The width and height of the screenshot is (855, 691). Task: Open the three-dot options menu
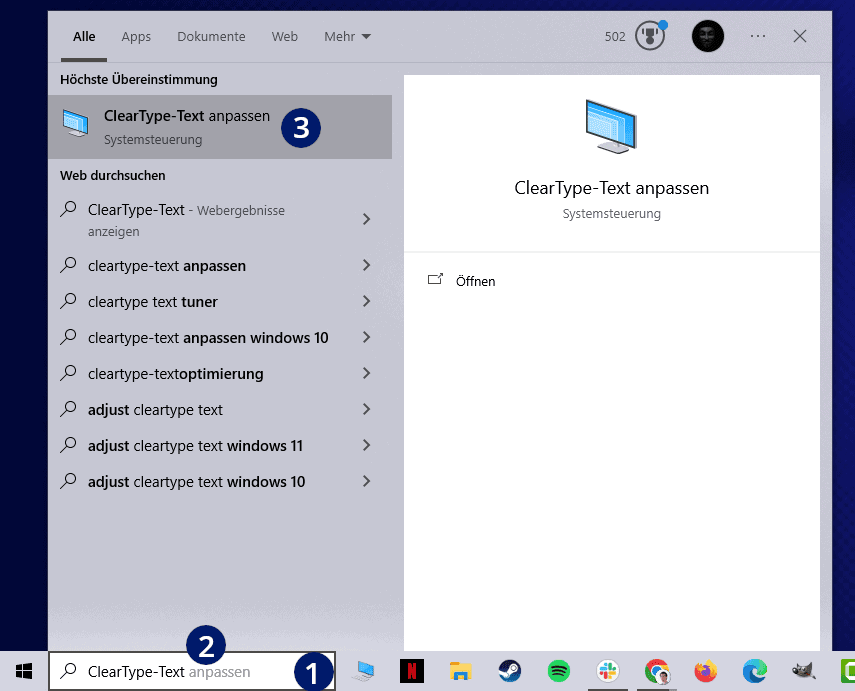(x=758, y=36)
